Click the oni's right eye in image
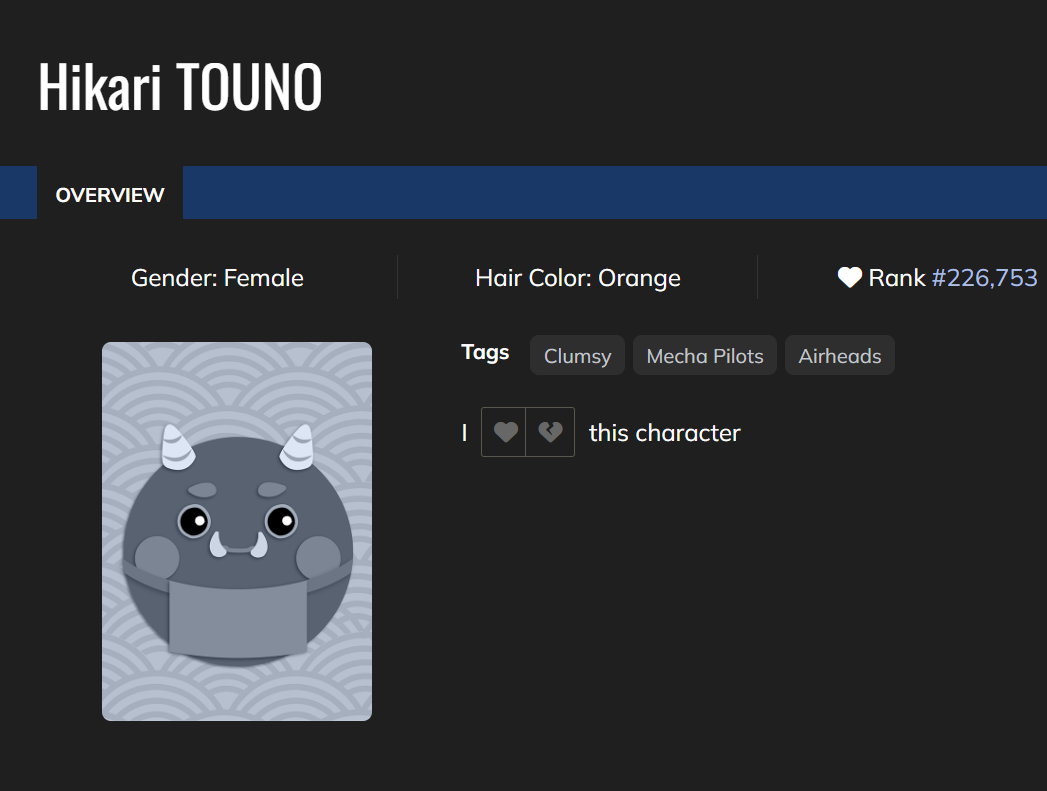 [281, 521]
